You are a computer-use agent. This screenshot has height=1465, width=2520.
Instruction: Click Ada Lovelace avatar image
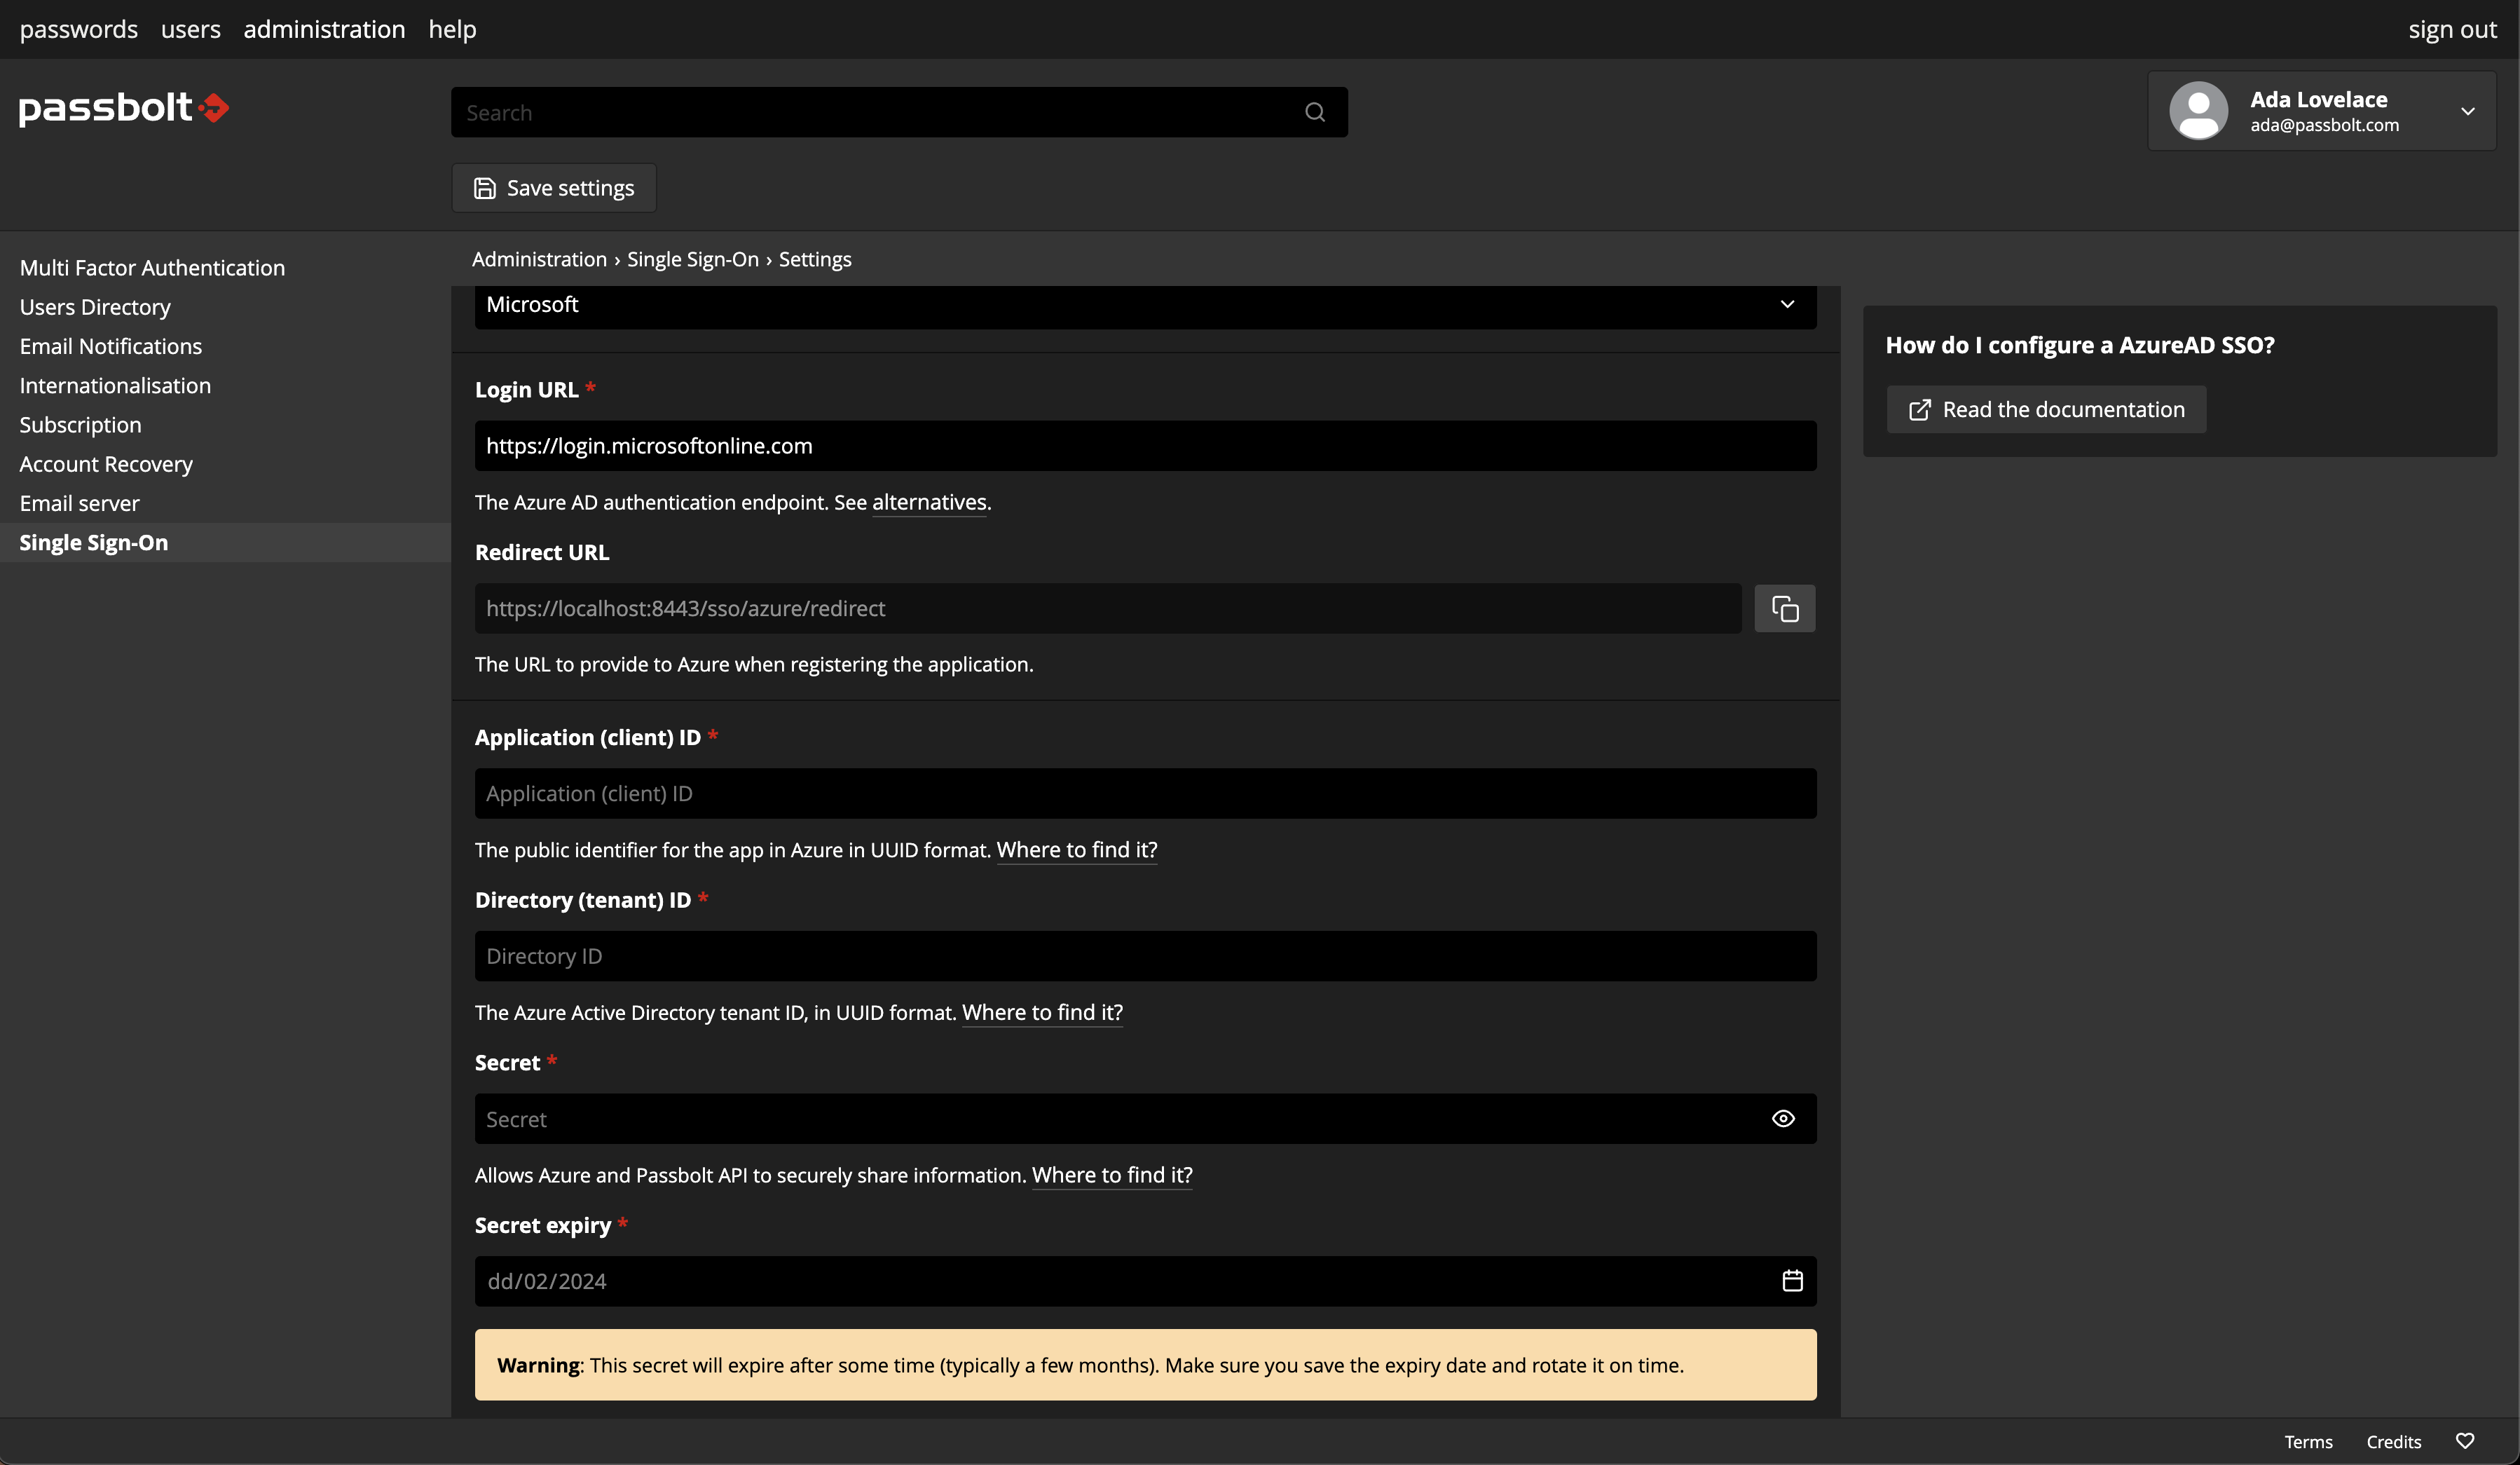coord(2198,111)
